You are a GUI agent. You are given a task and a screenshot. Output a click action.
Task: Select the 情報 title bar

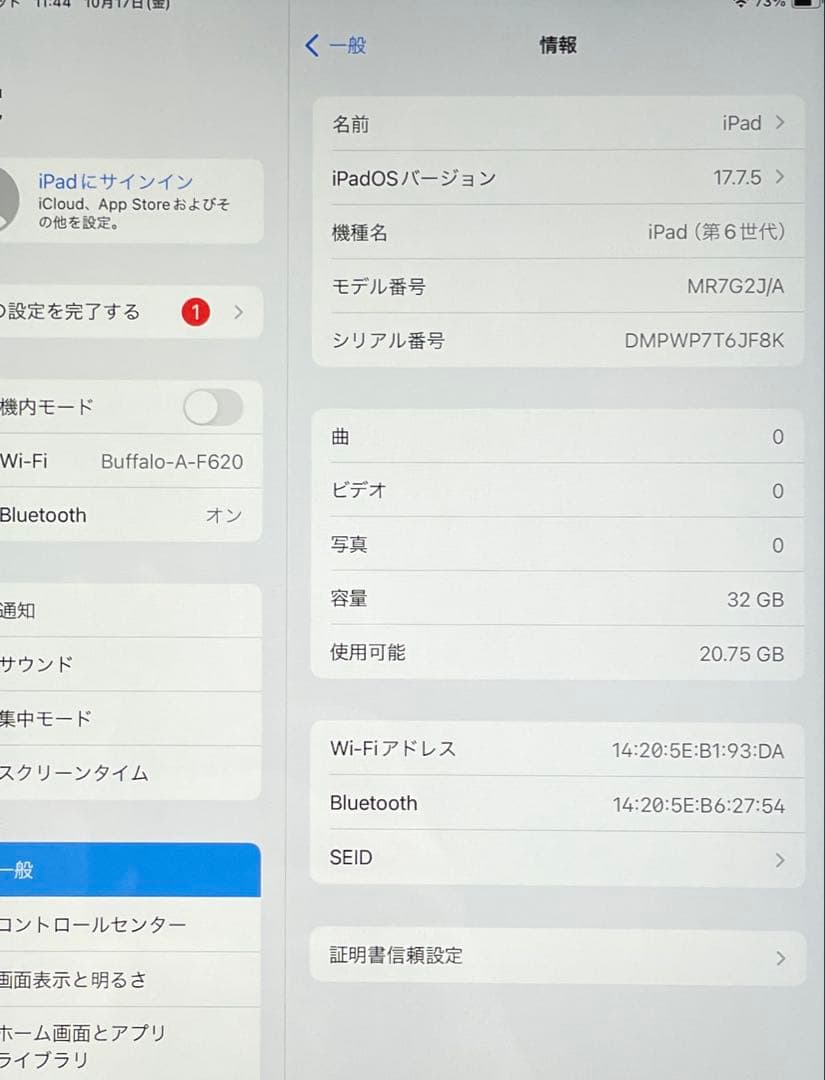(x=557, y=46)
